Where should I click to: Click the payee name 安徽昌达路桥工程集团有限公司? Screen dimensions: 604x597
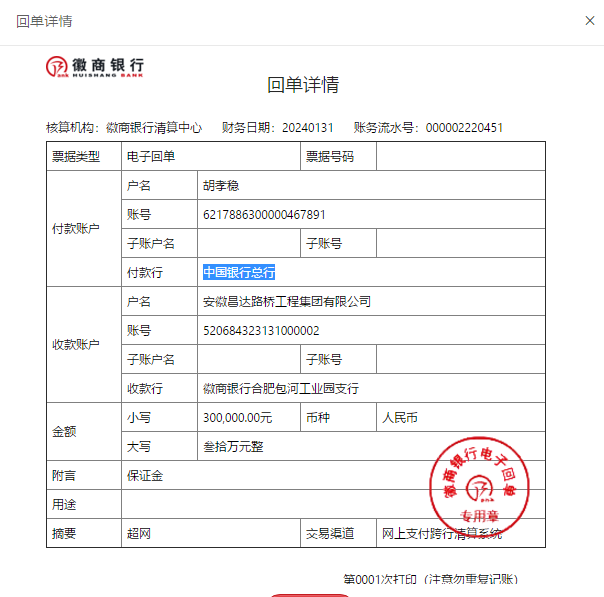(286, 302)
